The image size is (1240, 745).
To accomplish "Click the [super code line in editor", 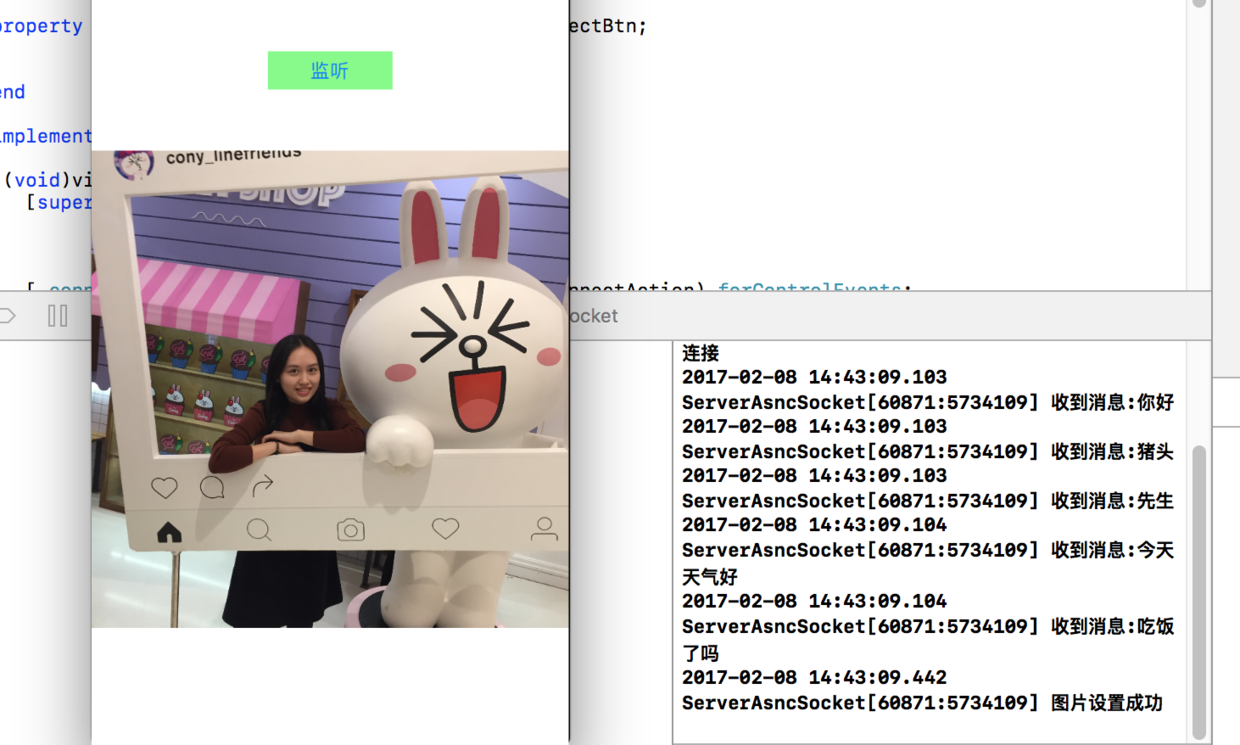I will [60, 202].
